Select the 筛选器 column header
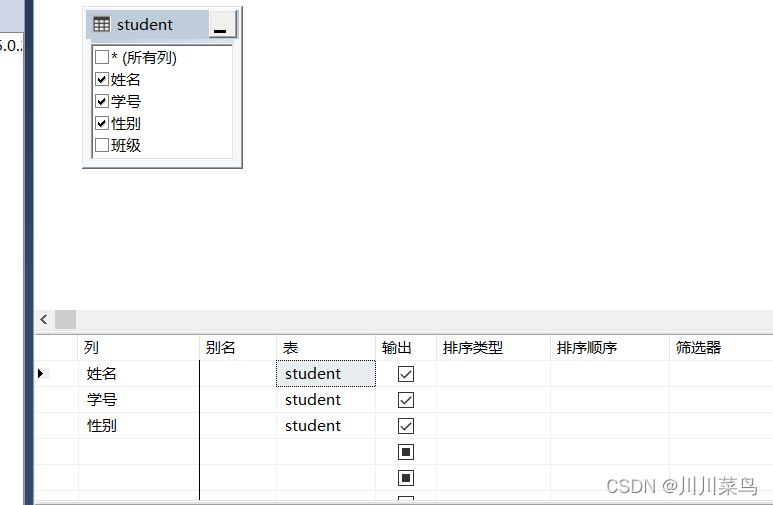The width and height of the screenshot is (773, 505). (x=721, y=348)
